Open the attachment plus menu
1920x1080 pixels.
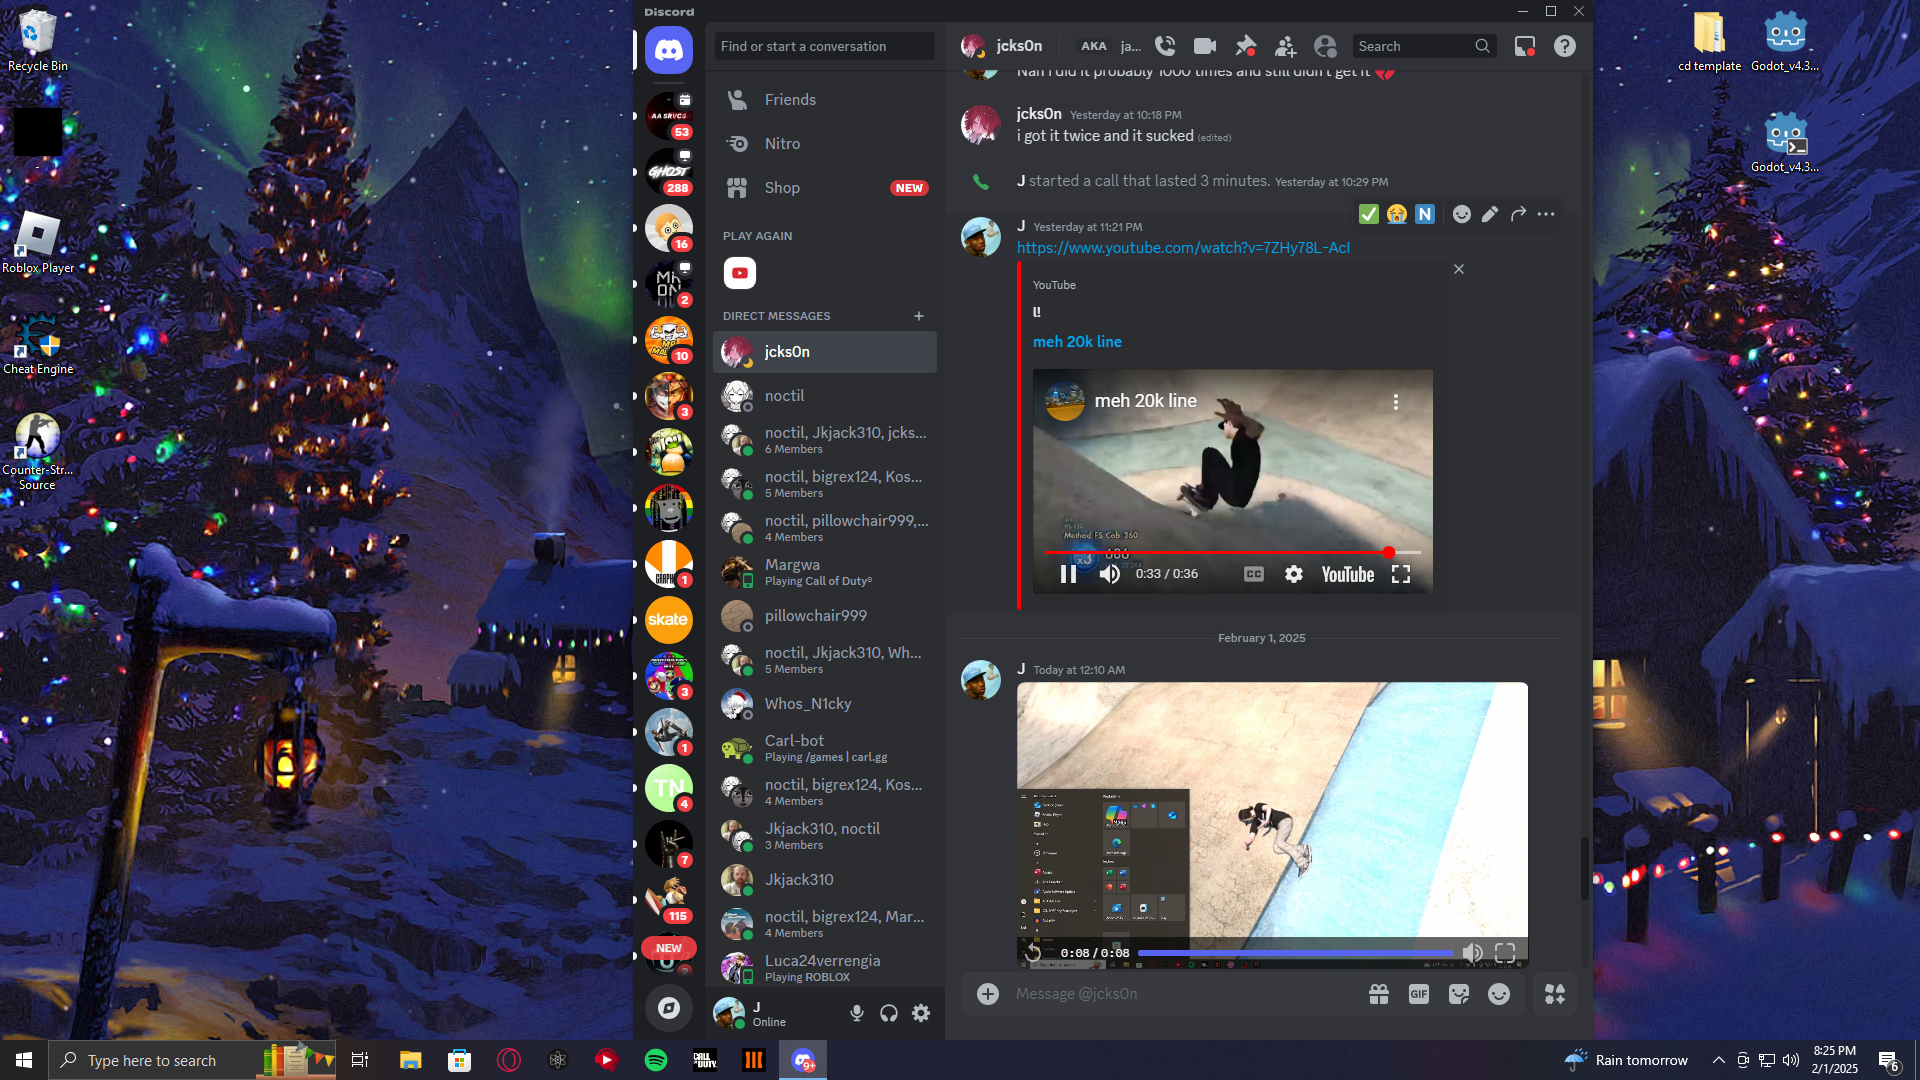988,994
